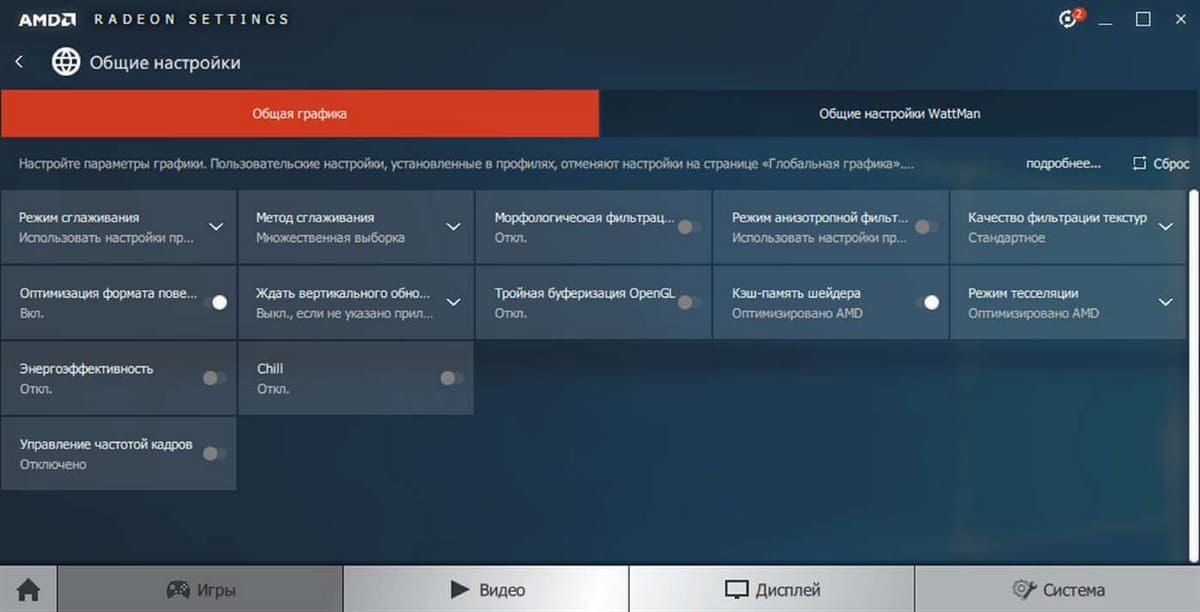1200x612 pixels.
Task: Switch to Общие настройки WattMan tab
Action: [899, 114]
